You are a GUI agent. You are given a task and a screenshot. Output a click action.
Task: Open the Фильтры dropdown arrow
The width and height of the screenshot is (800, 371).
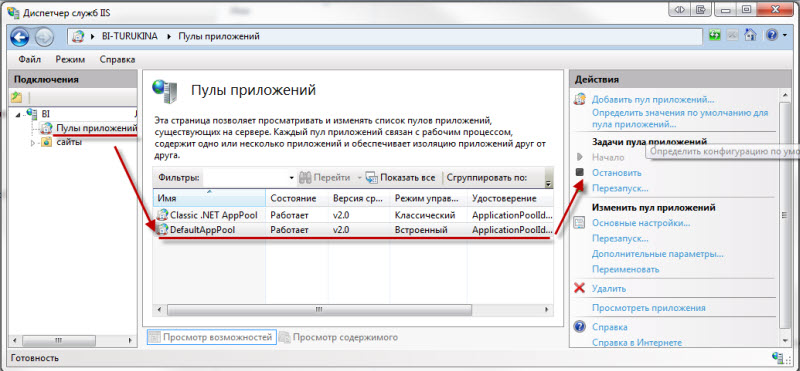pyautogui.click(x=292, y=178)
